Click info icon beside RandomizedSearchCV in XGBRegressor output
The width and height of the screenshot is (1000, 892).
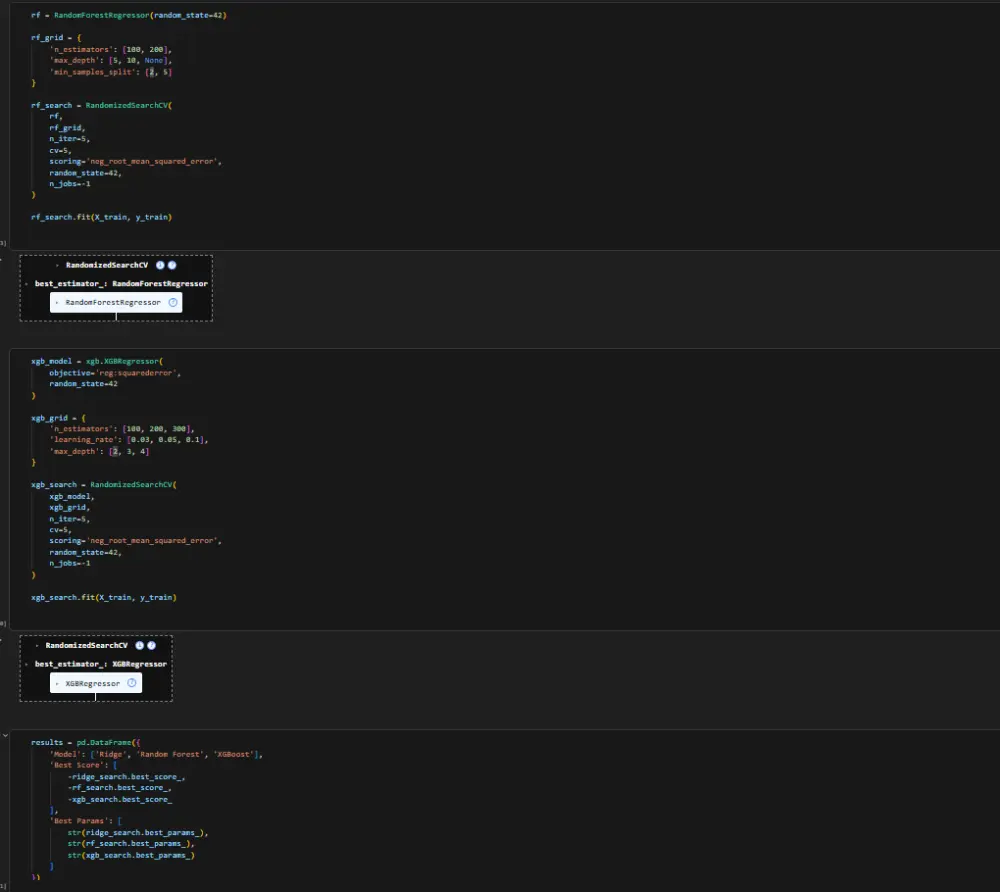point(140,645)
